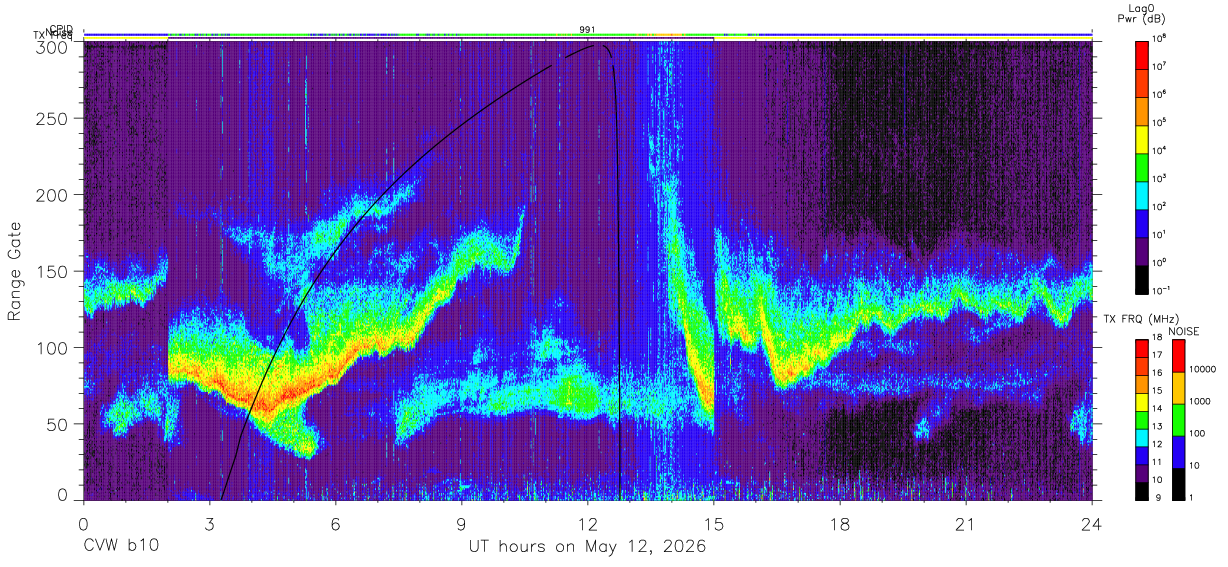Click the 10000 label on the NOISE scale
Image resolution: width=1228 pixels, height=567 pixels.
(x=1203, y=369)
